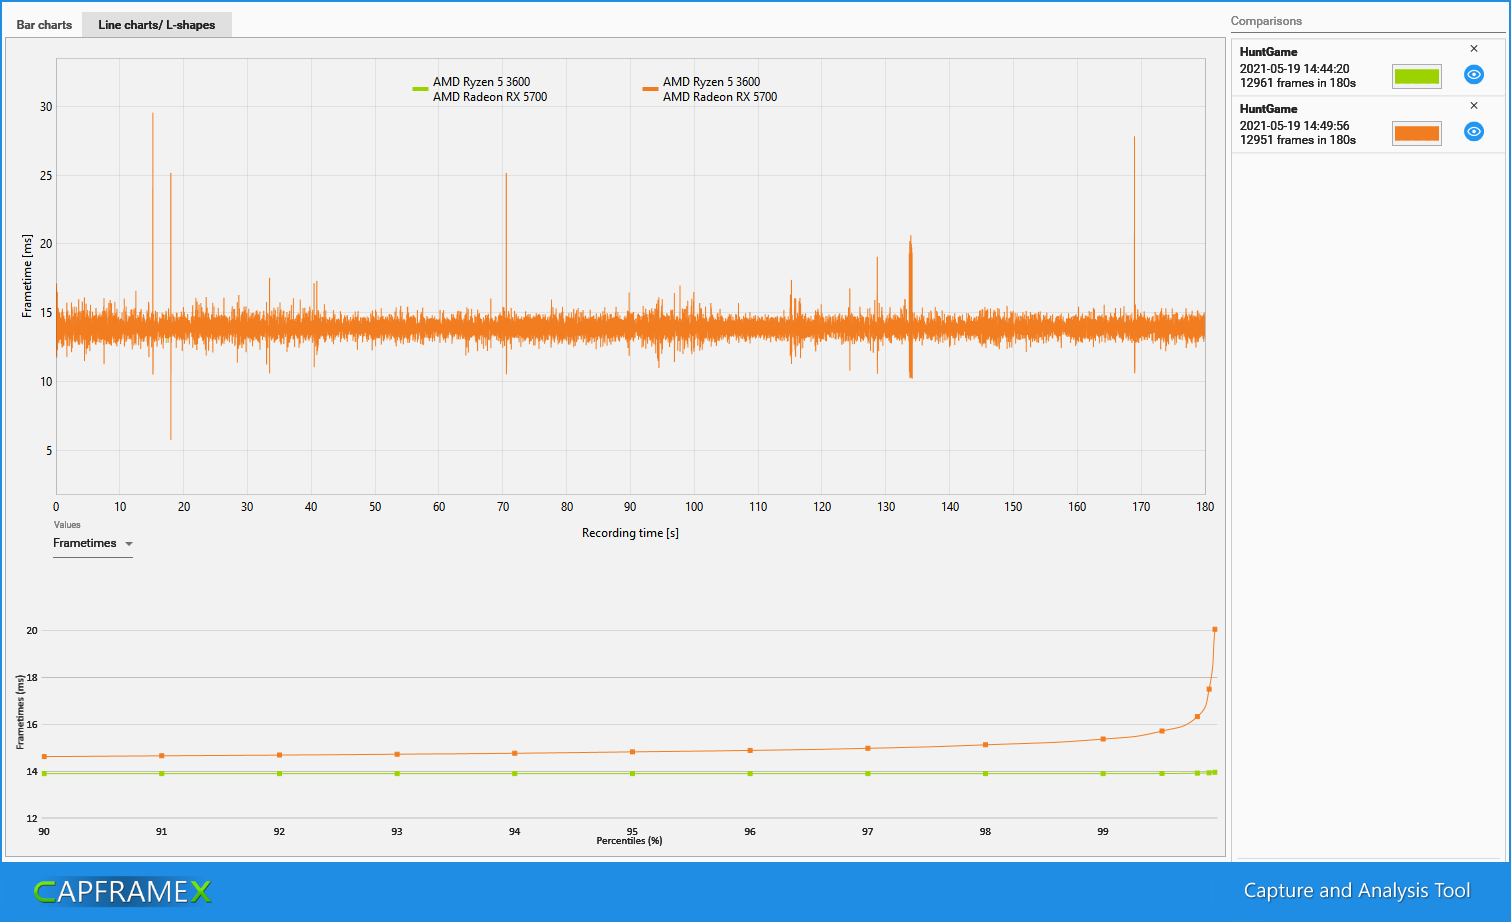Click the CapFrameX logo
1511x922 pixels.
[x=122, y=891]
